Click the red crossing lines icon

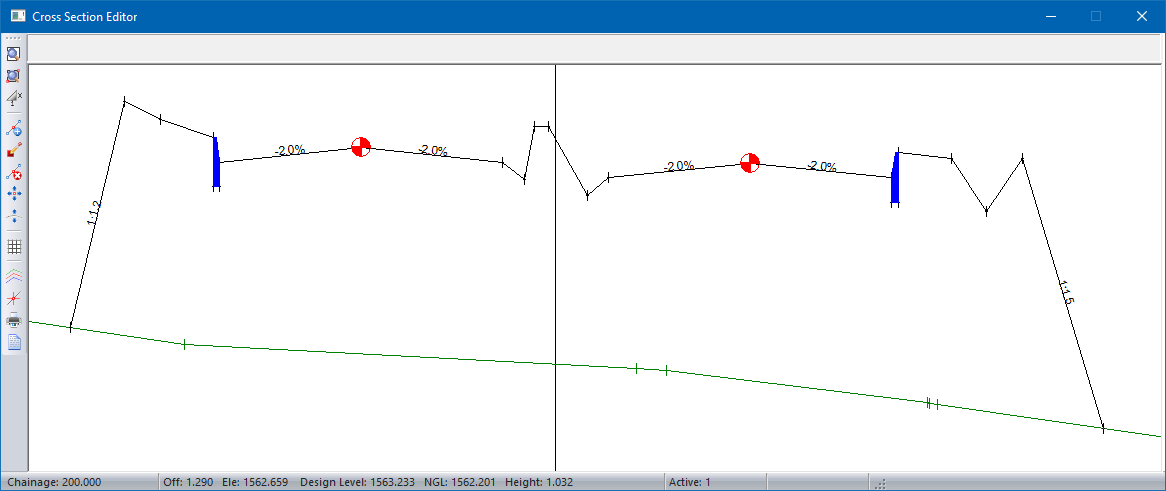pyautogui.click(x=14, y=298)
